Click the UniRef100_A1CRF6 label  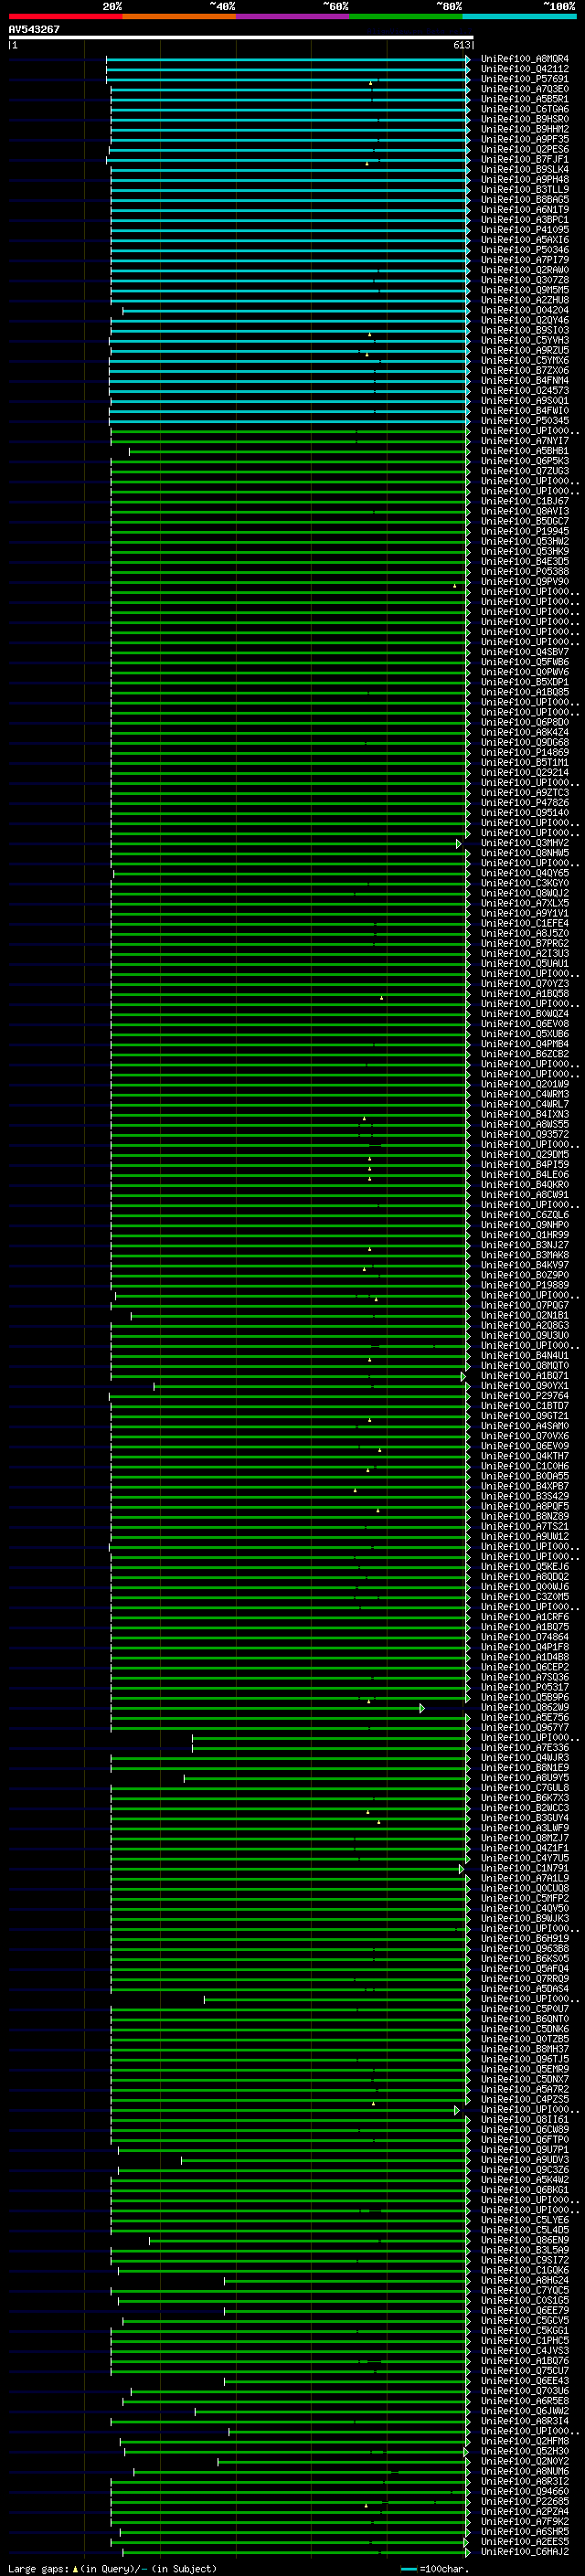coord(524,1617)
